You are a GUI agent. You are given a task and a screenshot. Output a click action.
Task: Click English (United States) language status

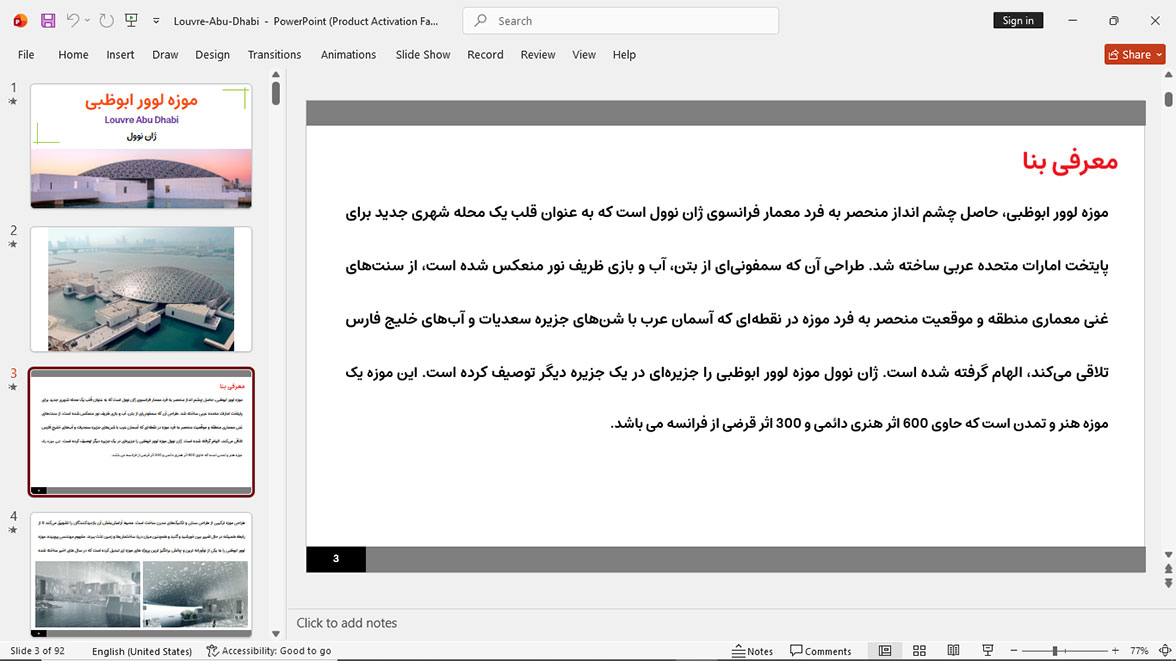point(142,650)
